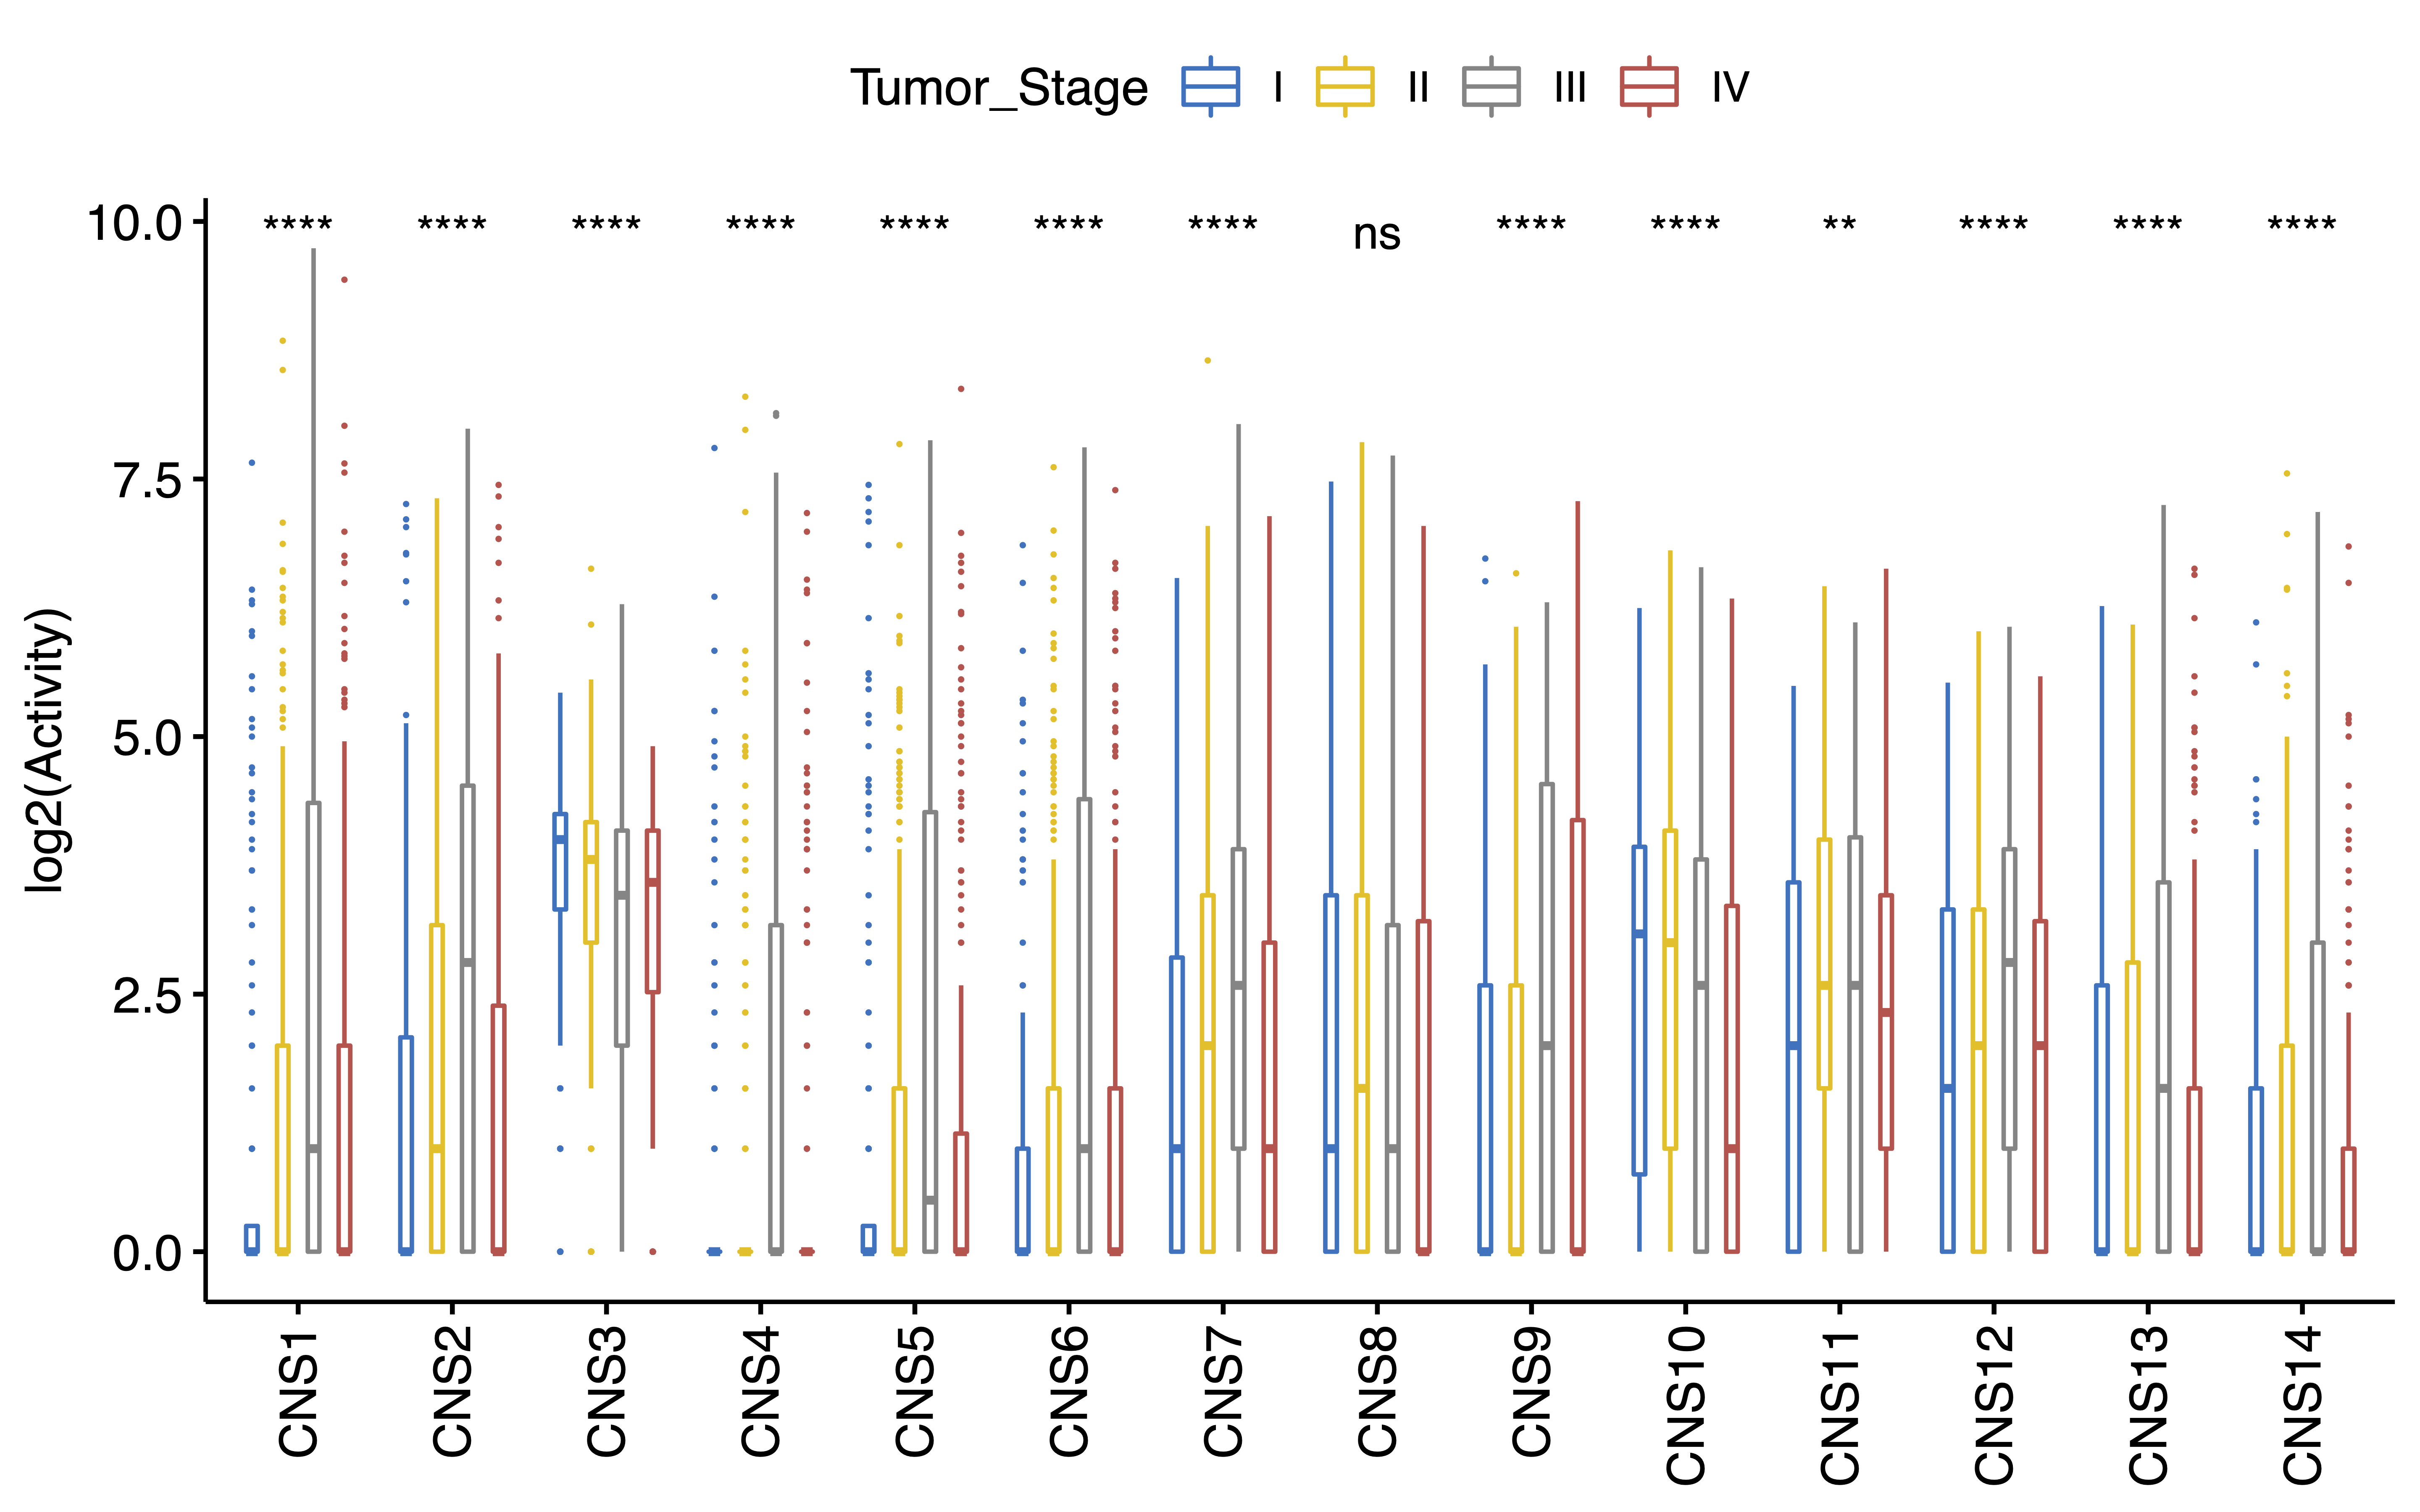Click the '****' label above CNS7
2420x1512 pixels.
(1223, 223)
